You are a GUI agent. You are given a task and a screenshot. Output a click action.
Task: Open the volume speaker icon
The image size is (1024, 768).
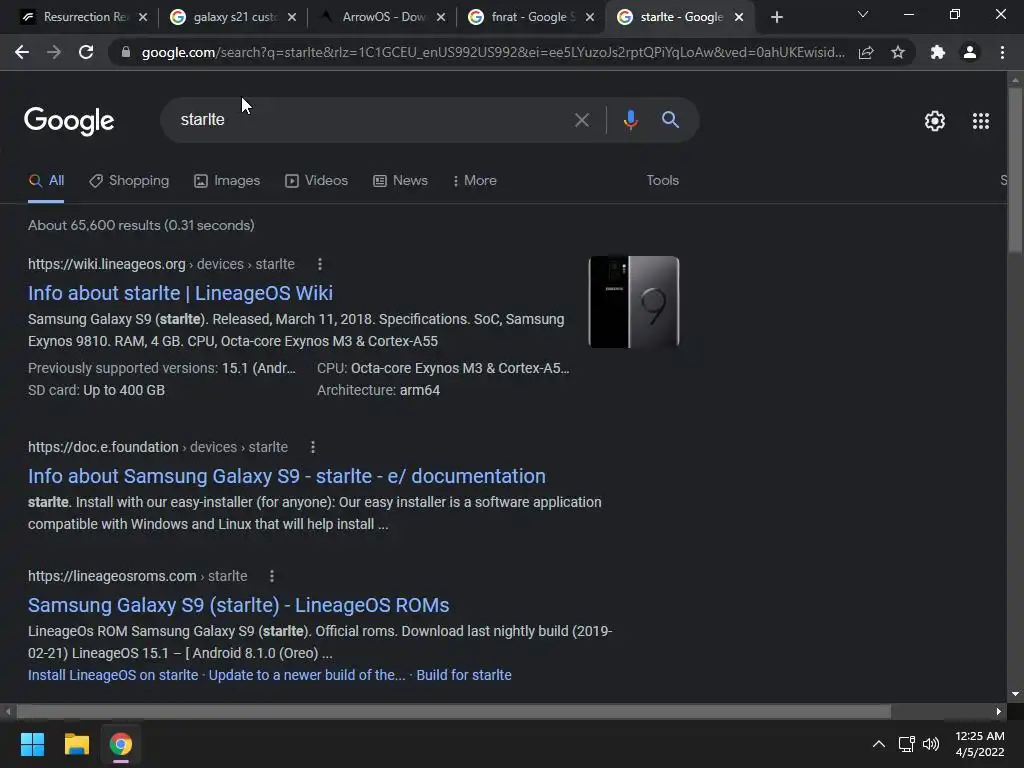(x=931, y=744)
